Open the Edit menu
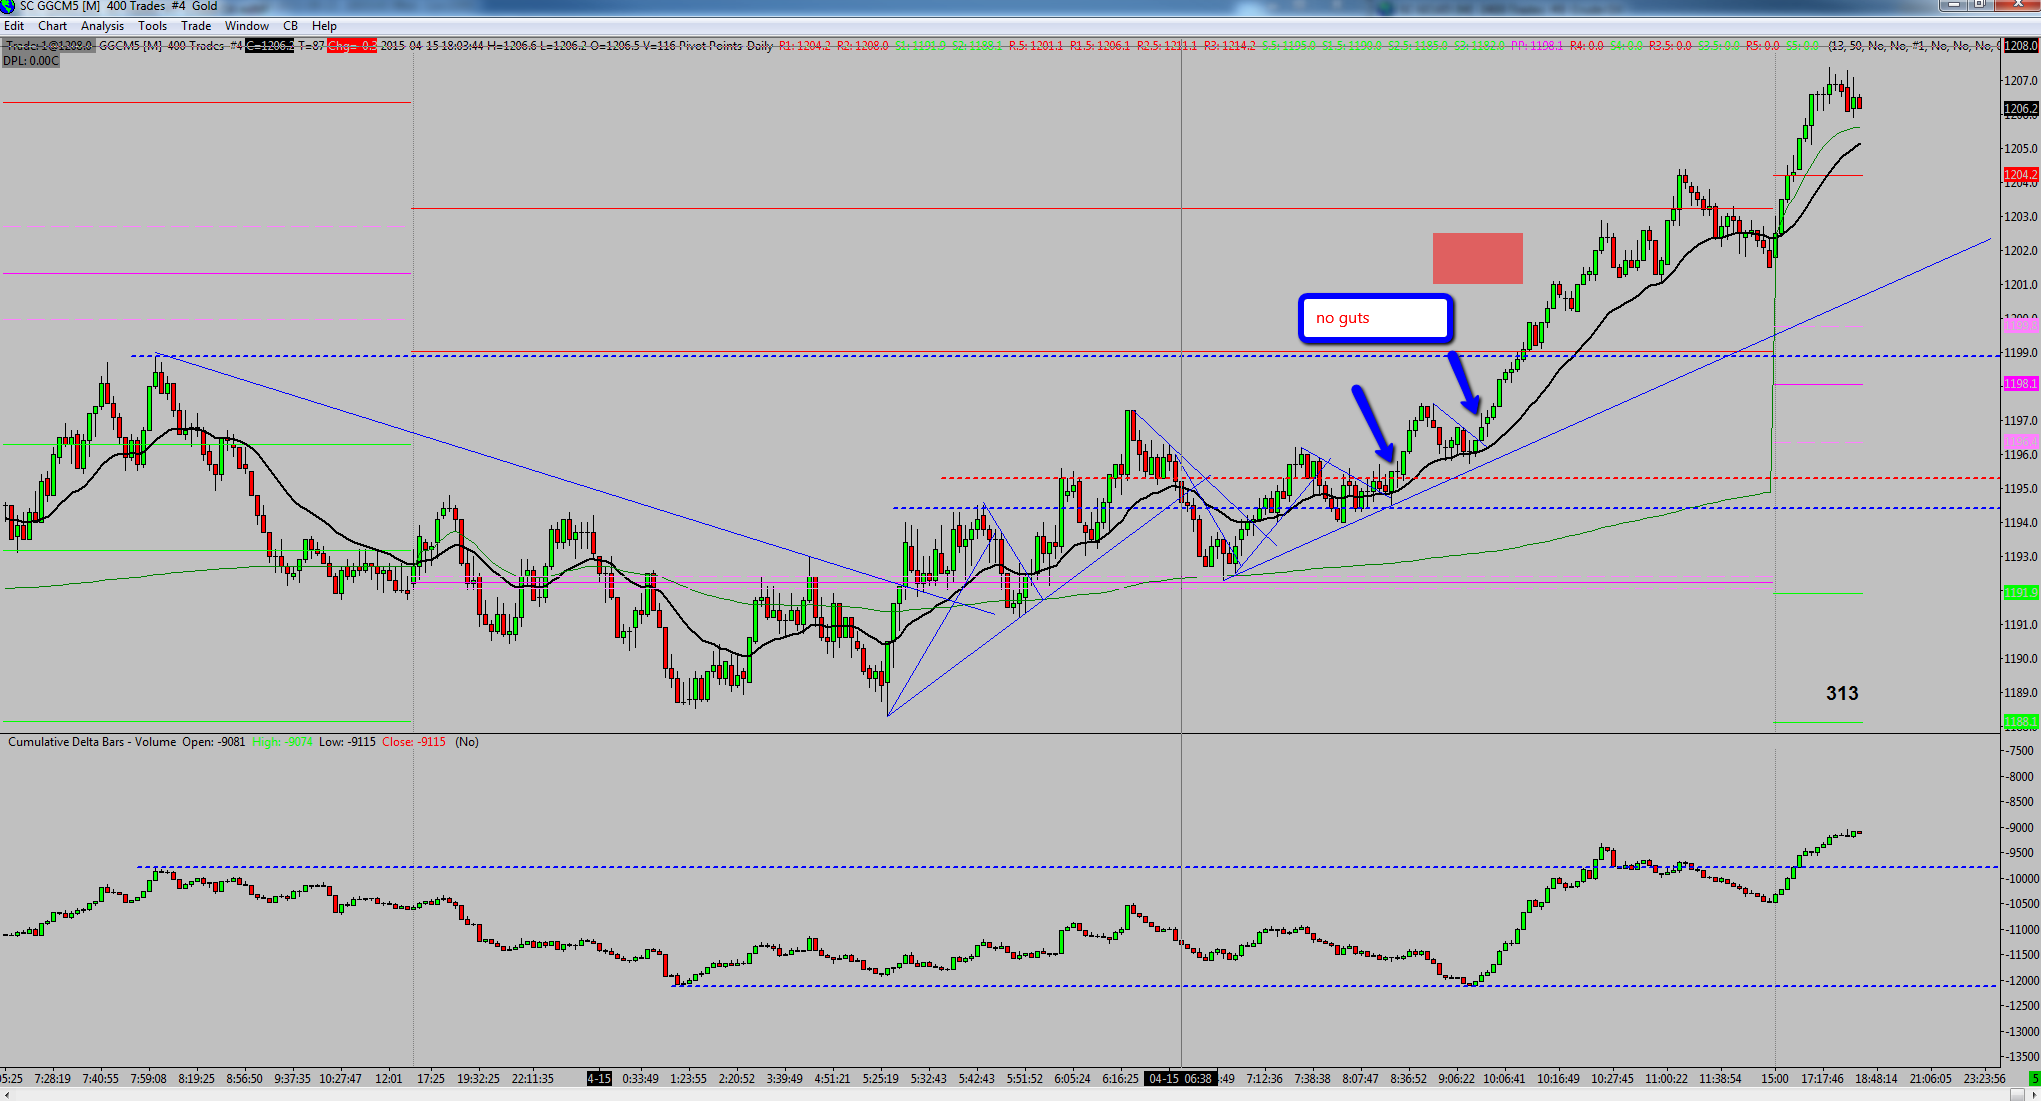The width and height of the screenshot is (2041, 1101). [14, 26]
